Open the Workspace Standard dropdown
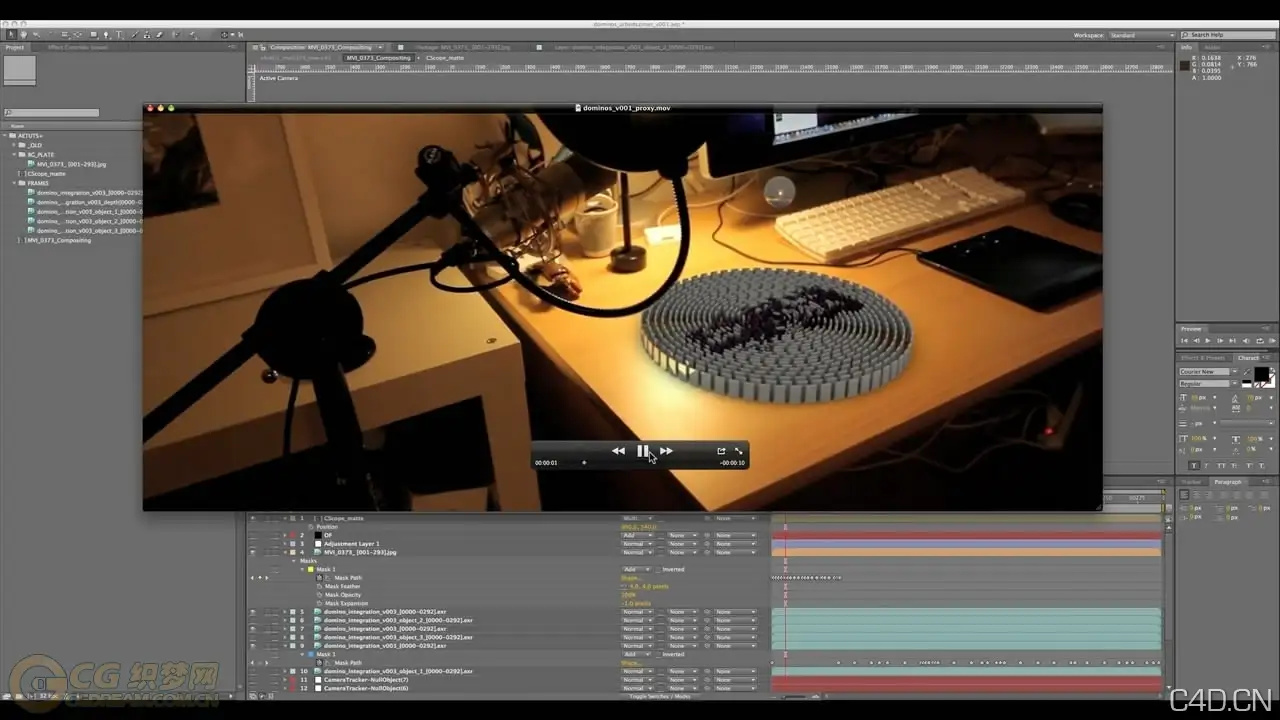 1142,35
